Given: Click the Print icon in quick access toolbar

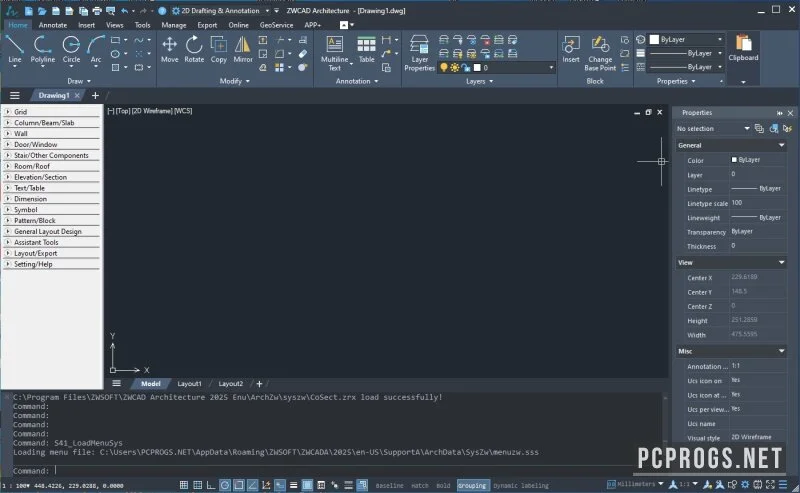Looking at the screenshot, I should coord(97,10).
